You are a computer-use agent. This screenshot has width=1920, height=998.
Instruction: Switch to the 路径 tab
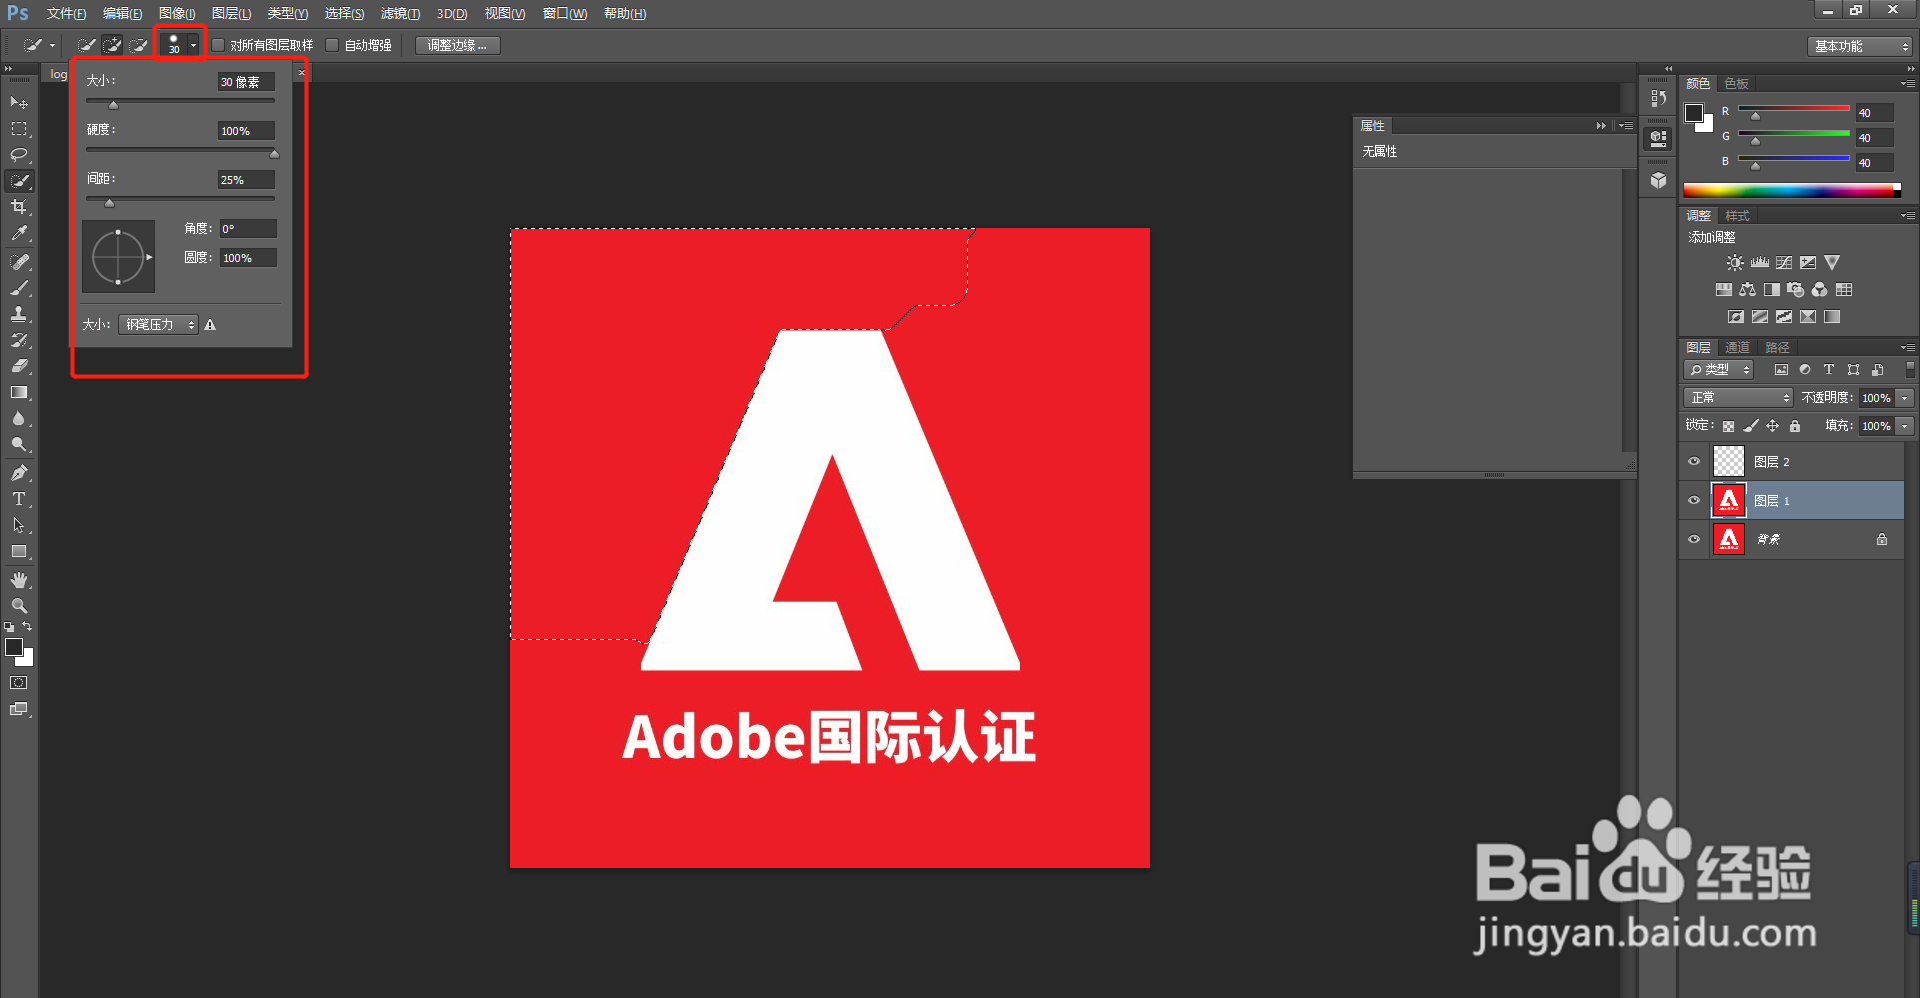tap(1777, 348)
